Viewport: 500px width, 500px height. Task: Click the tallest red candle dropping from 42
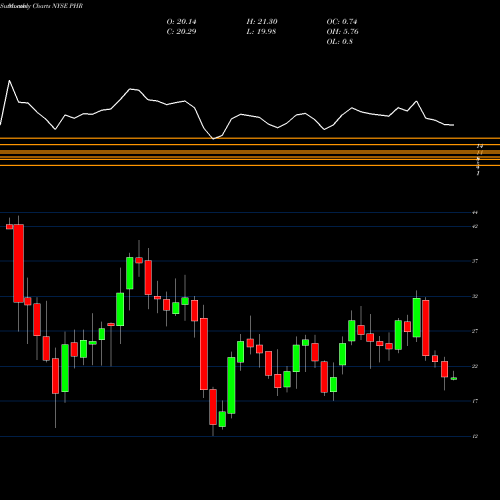point(19,263)
